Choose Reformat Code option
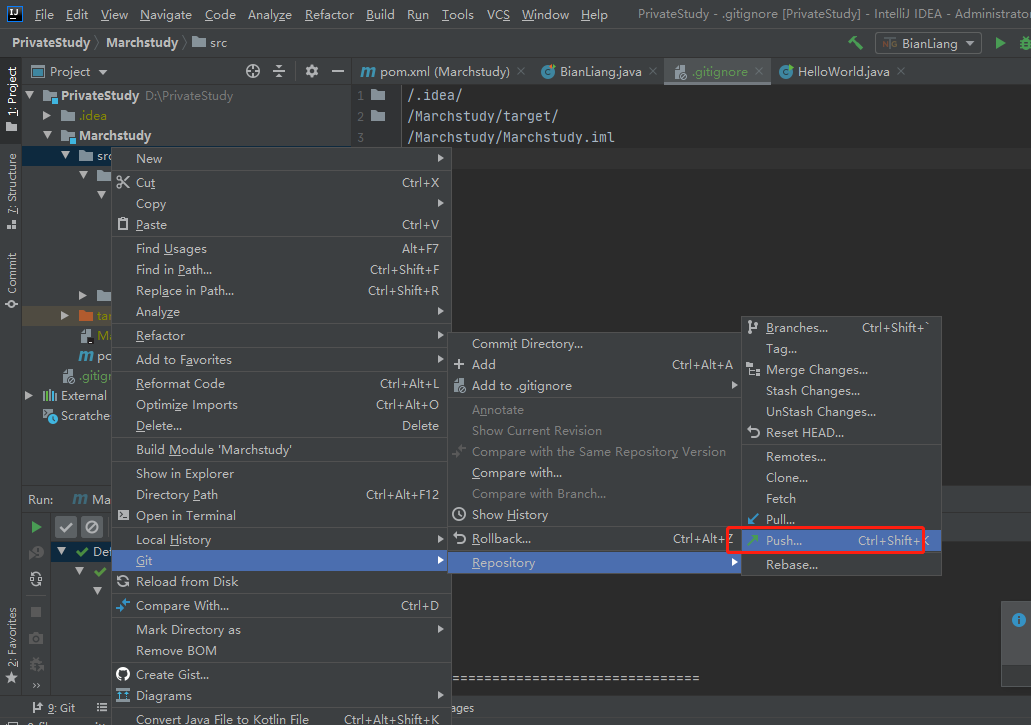The height and width of the screenshot is (725, 1031). [281, 383]
